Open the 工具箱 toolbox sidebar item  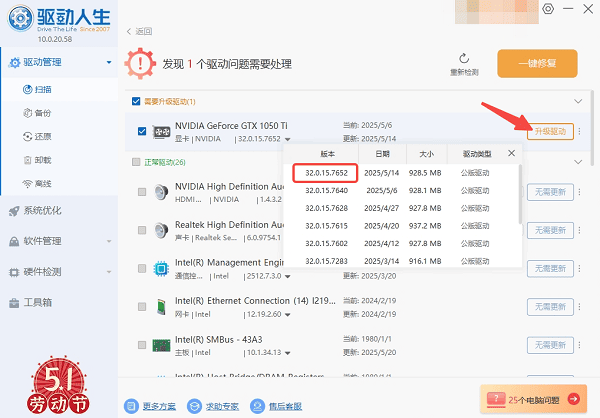pyautogui.click(x=31, y=302)
